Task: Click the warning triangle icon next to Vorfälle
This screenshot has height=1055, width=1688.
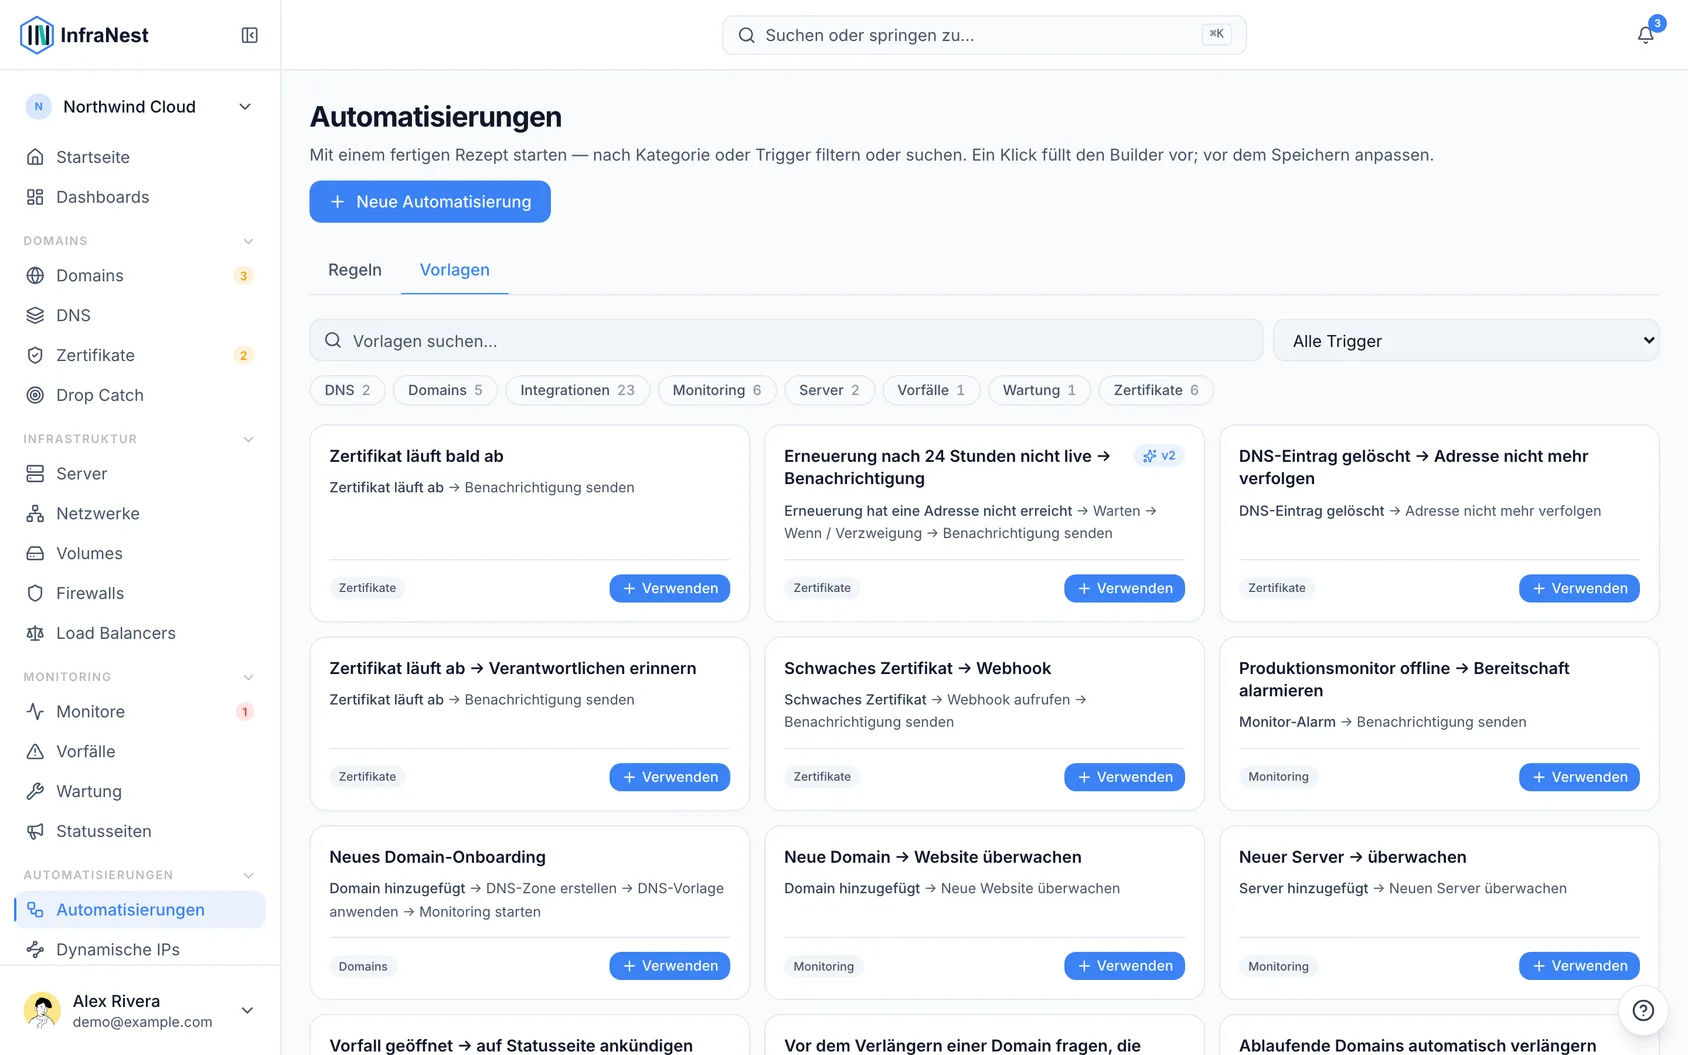Action: tap(35, 751)
